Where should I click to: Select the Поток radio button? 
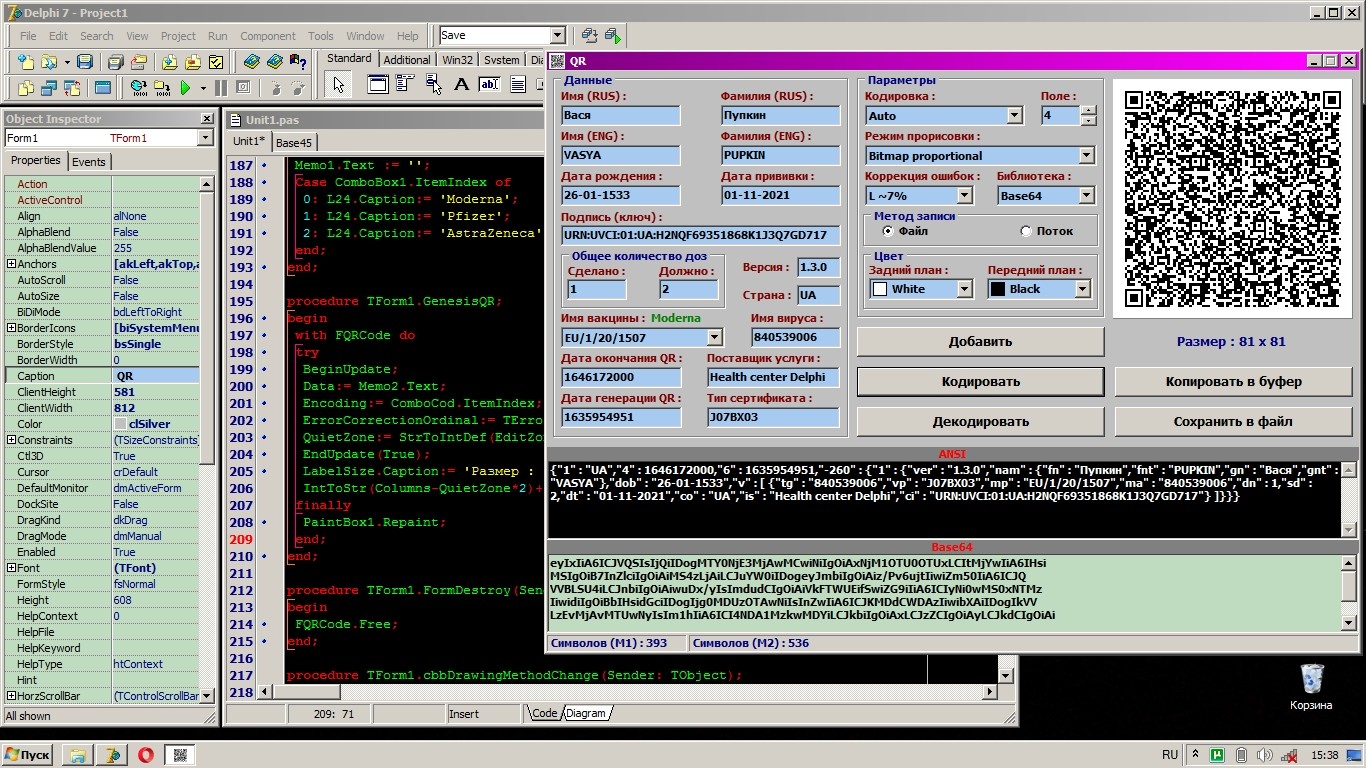(x=1026, y=231)
